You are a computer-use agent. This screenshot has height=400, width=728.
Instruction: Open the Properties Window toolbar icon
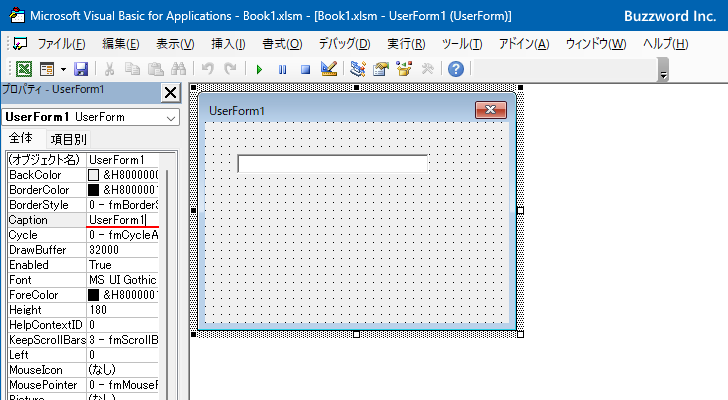[x=381, y=69]
